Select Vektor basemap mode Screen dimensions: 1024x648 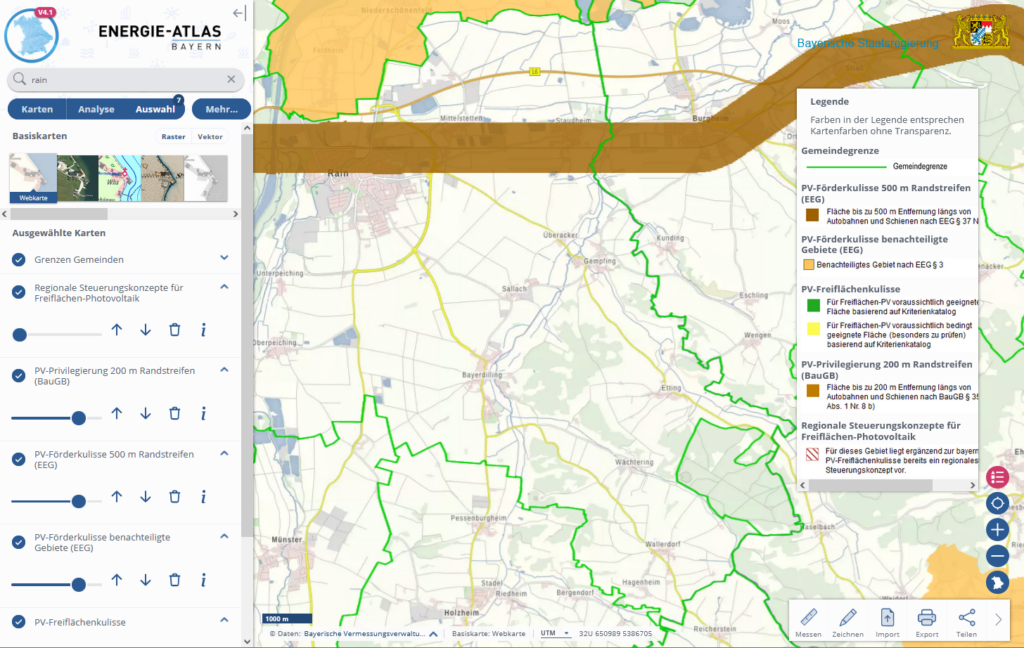210,137
